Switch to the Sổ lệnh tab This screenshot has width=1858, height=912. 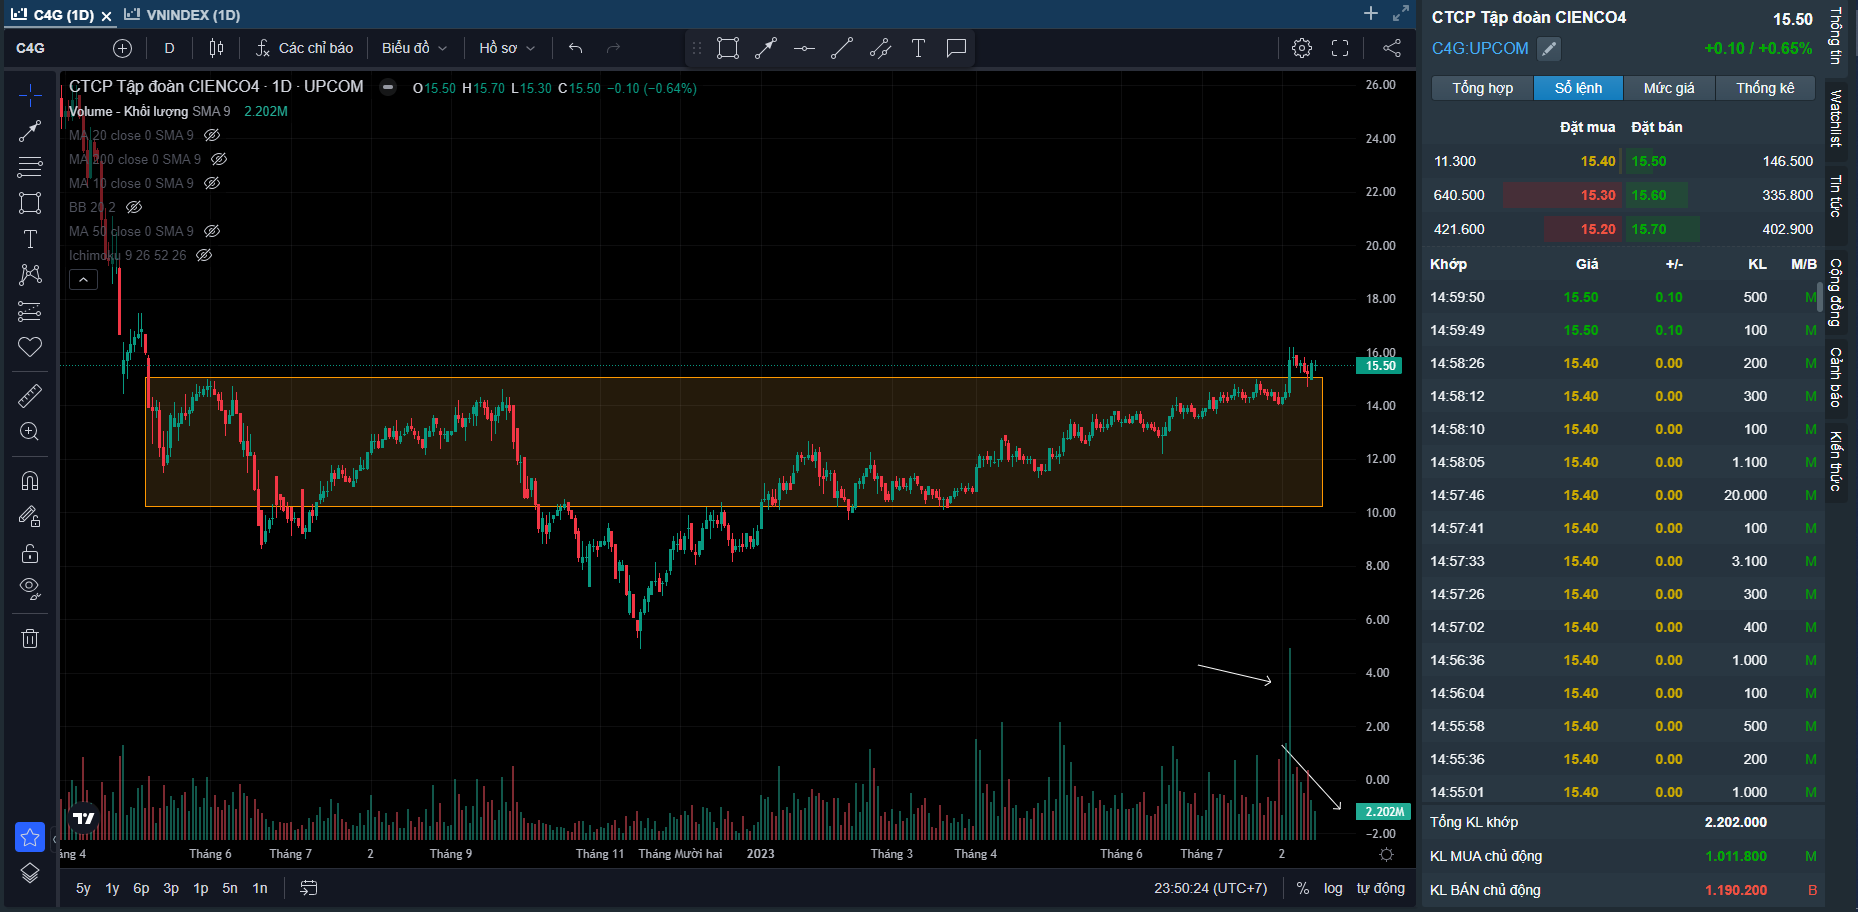[x=1578, y=88]
